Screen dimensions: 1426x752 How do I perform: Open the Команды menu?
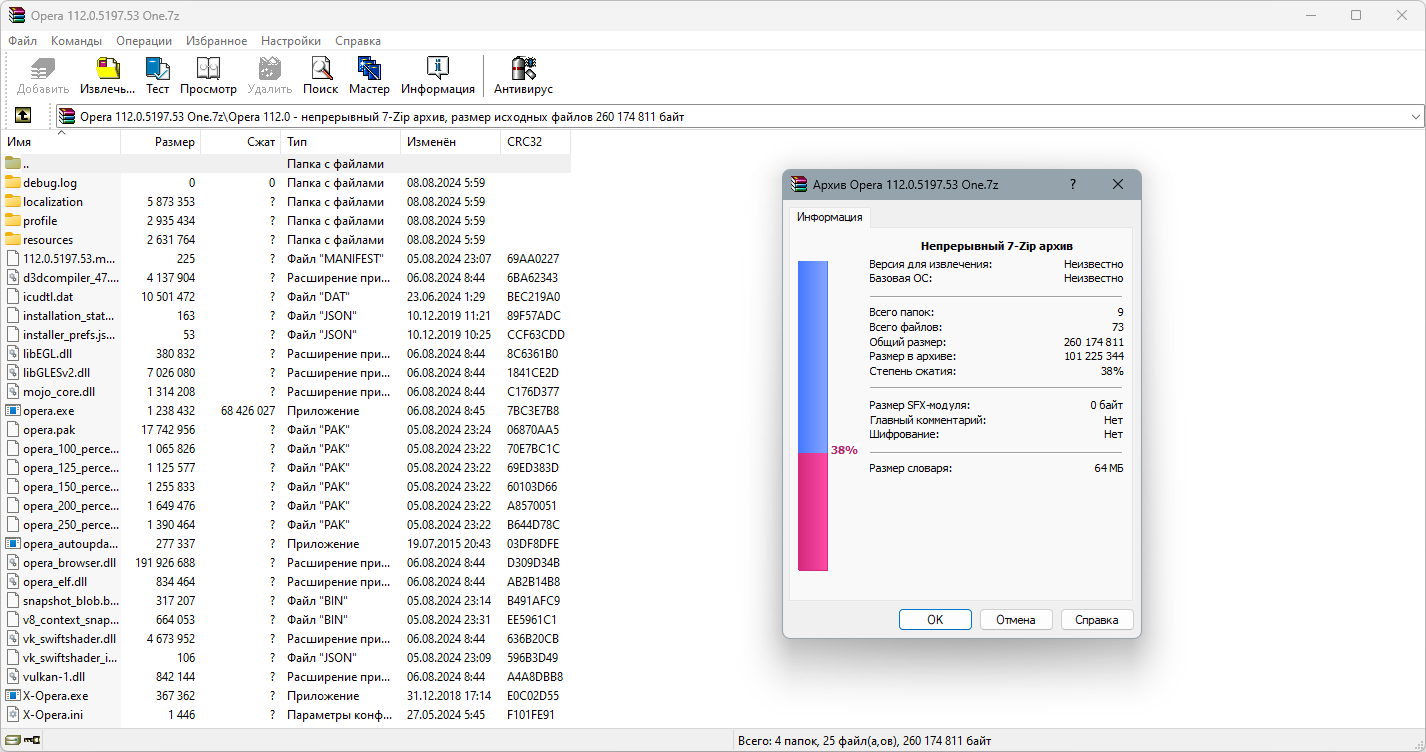pos(76,41)
